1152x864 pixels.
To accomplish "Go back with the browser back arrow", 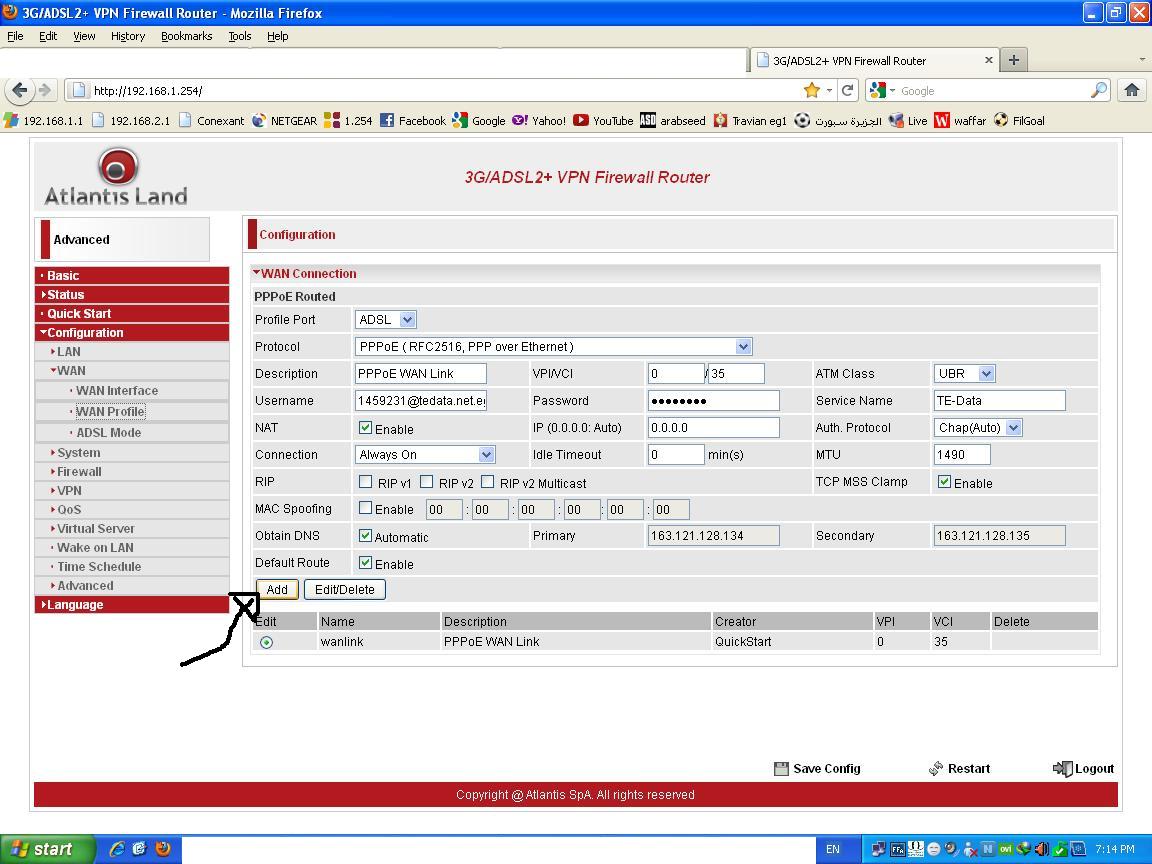I will 20,90.
